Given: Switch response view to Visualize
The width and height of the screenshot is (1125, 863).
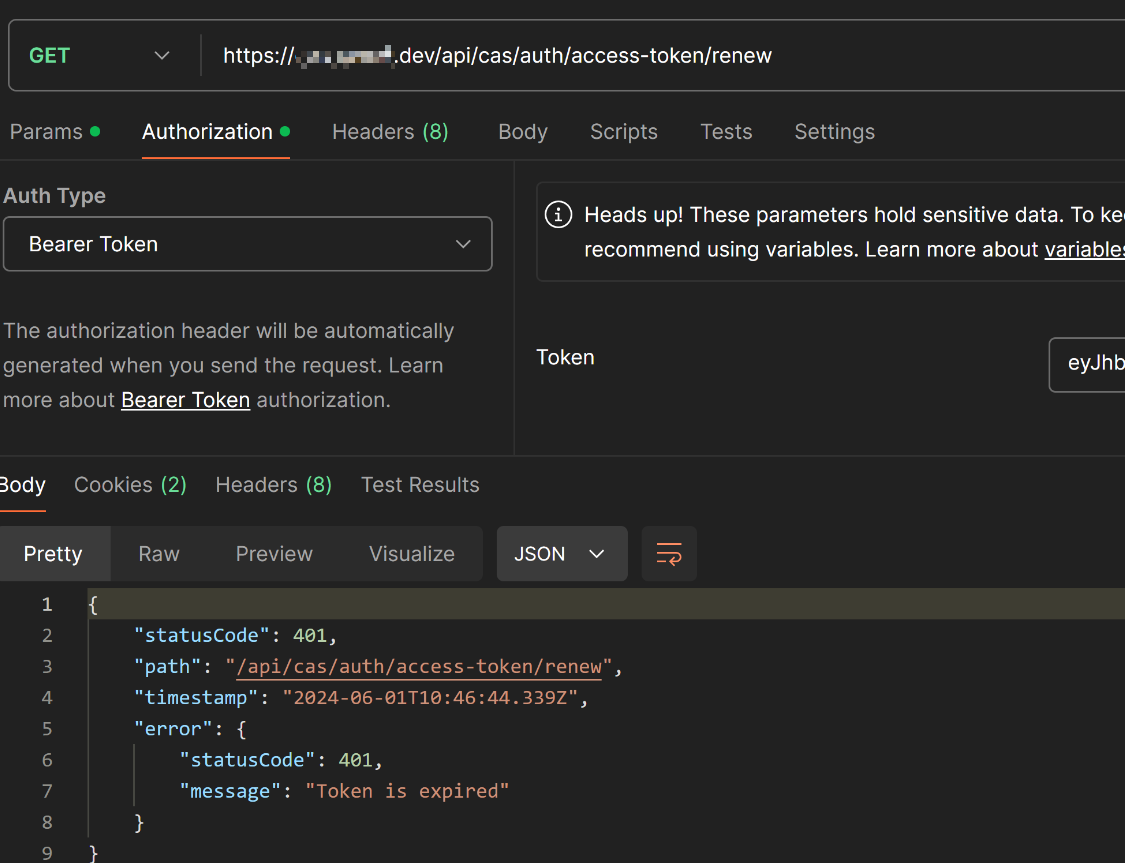Looking at the screenshot, I should click(x=412, y=554).
